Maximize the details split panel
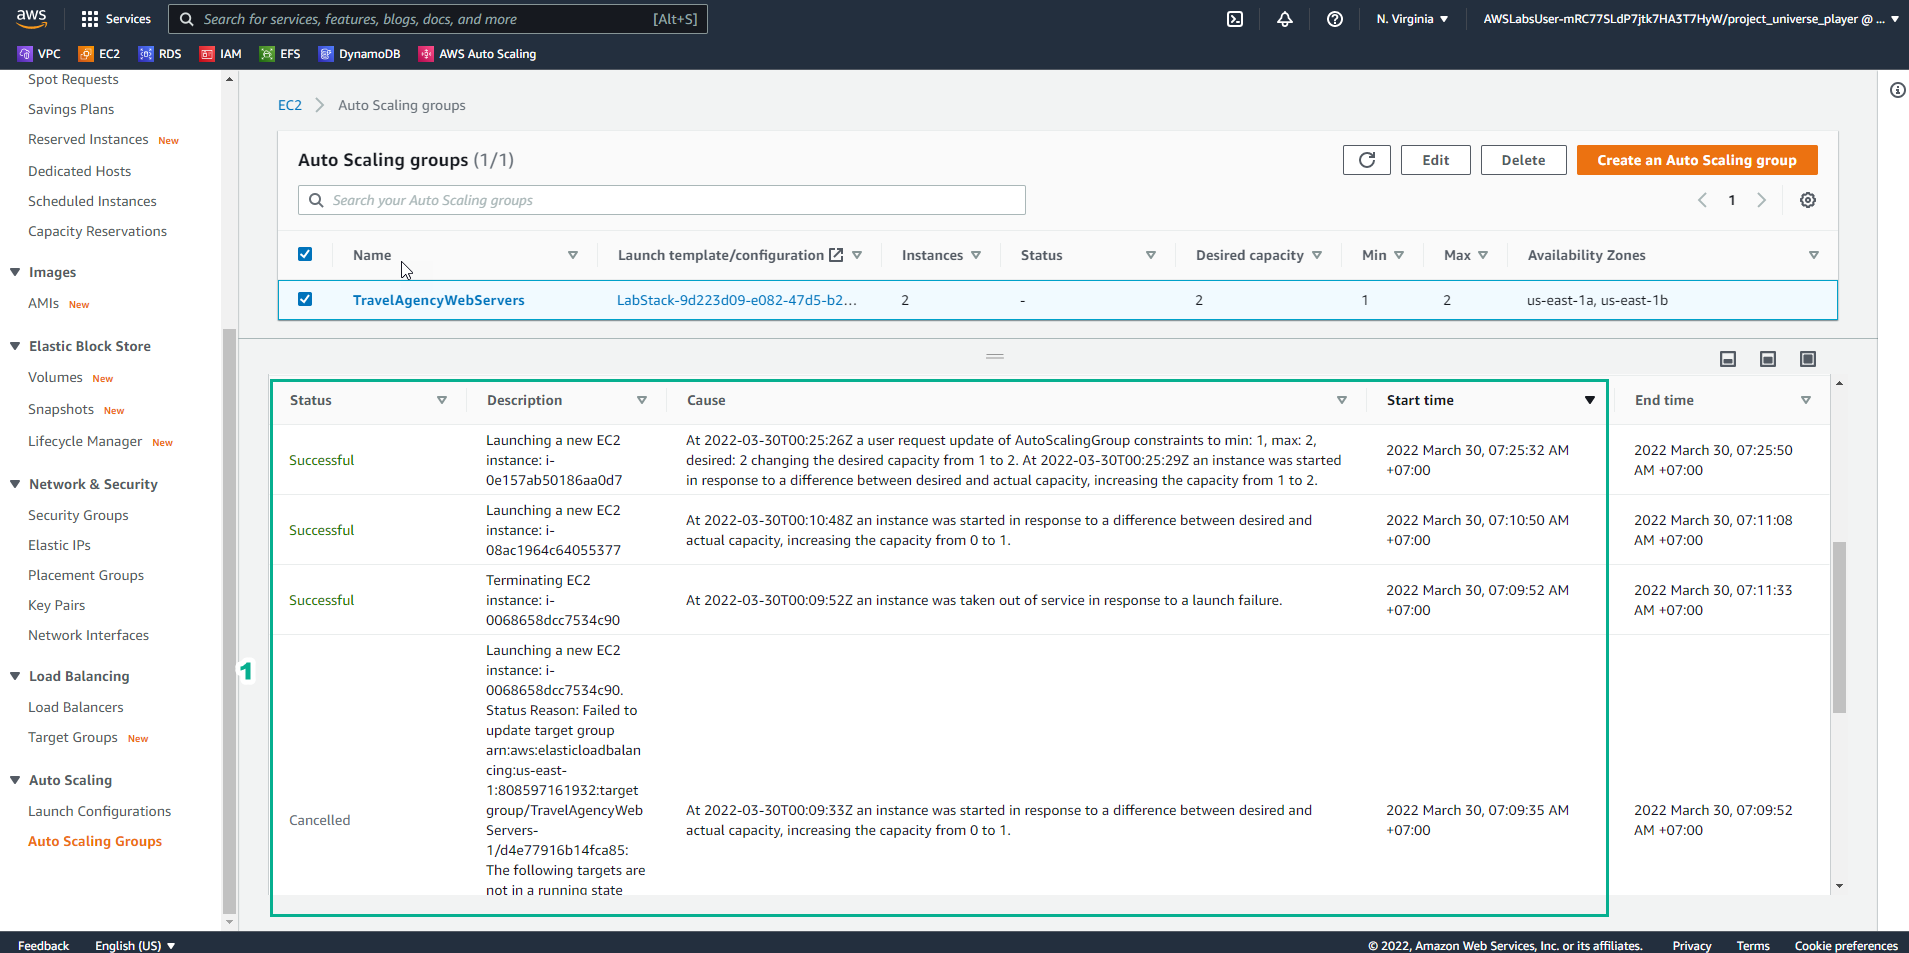The image size is (1909, 953). pyautogui.click(x=1808, y=359)
